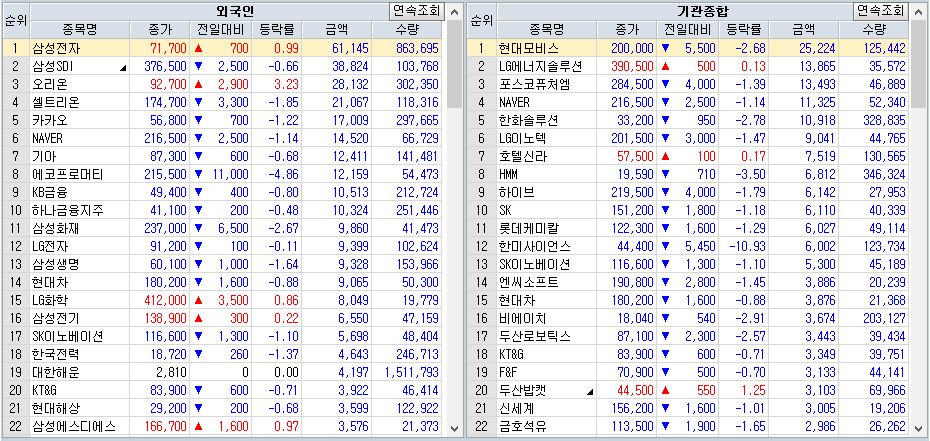Image resolution: width=930 pixels, height=441 pixels.
Task: Select LG전자 stock name
Action: pyautogui.click(x=51, y=247)
